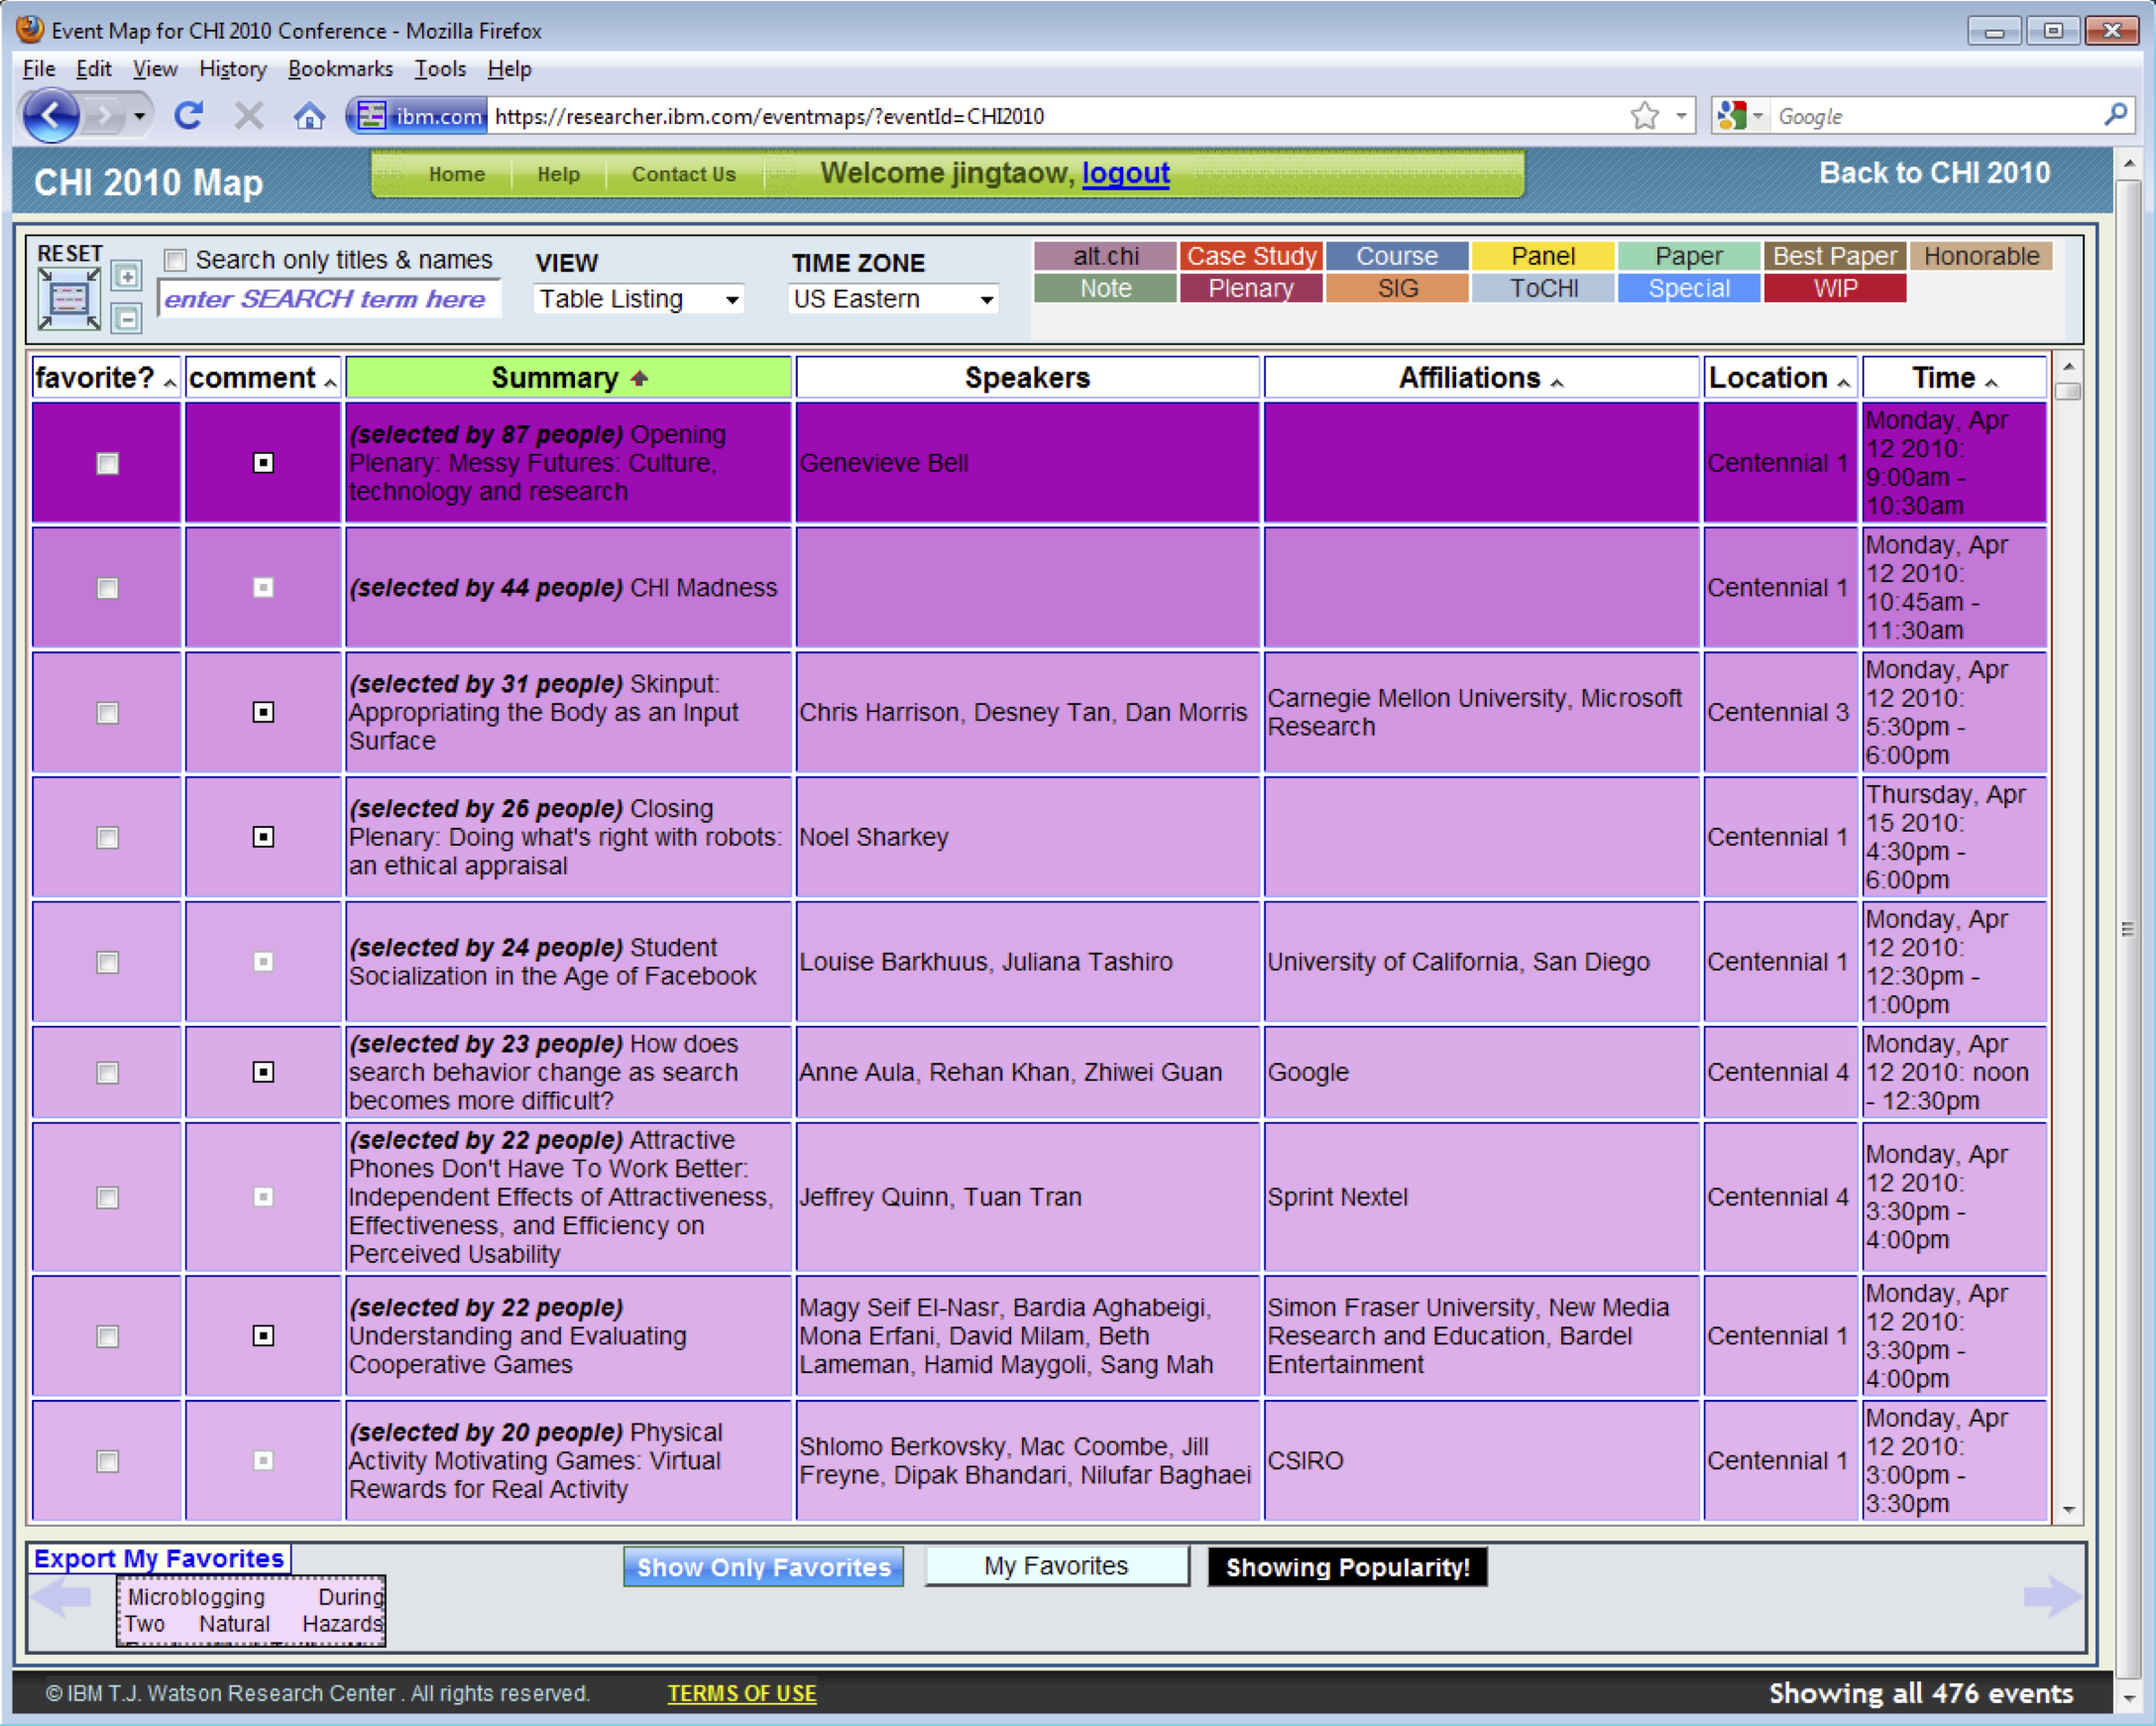Mark Opening Plenary as favorite
This screenshot has height=1726, width=2156.
(107, 463)
